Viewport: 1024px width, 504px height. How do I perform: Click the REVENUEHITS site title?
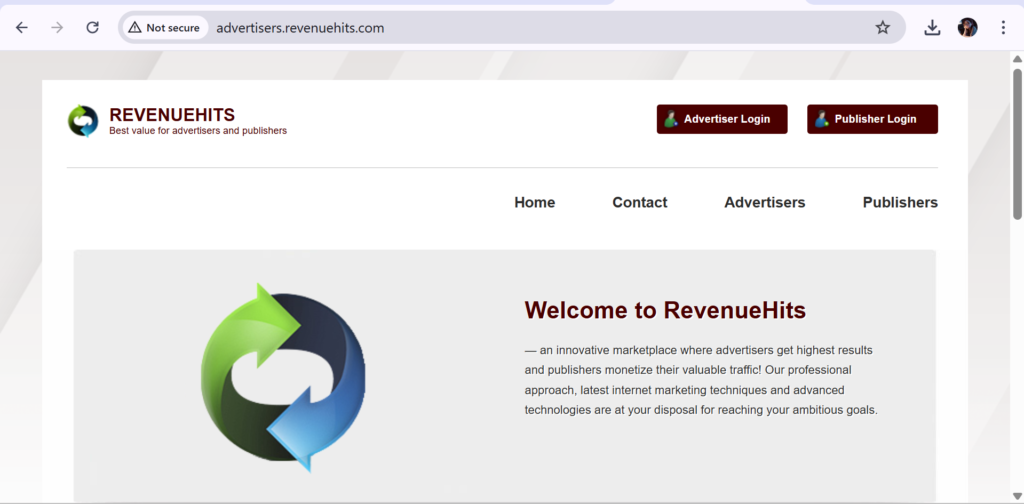(172, 115)
